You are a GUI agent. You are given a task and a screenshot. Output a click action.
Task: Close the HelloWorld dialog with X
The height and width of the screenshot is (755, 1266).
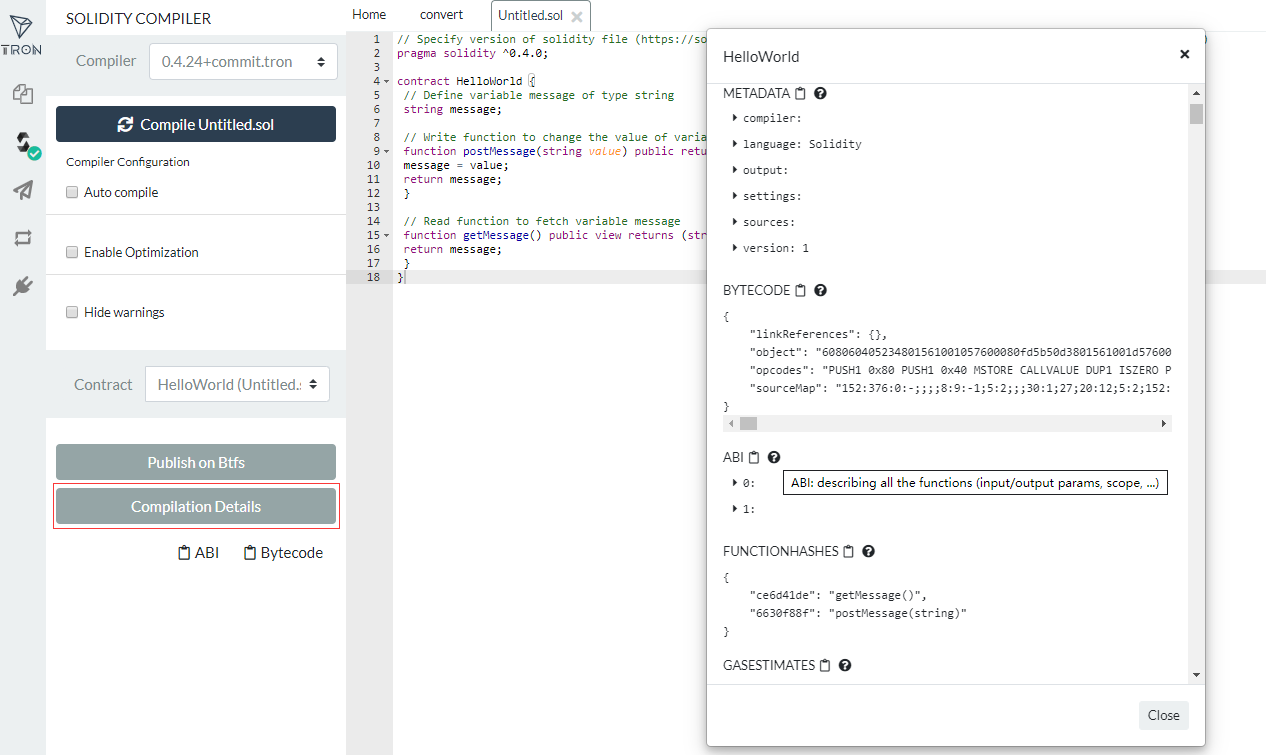pos(1185,54)
